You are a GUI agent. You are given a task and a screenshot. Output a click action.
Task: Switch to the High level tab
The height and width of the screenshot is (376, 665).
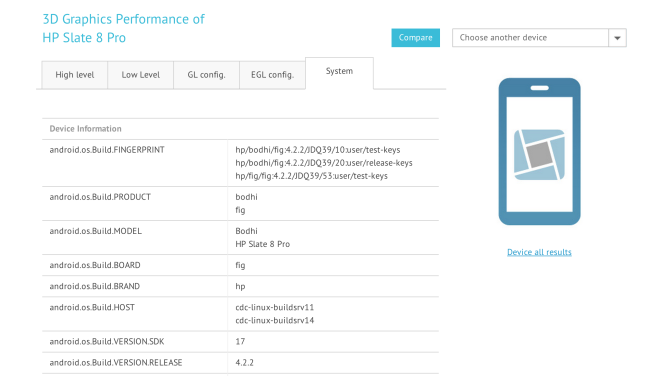coord(75,75)
